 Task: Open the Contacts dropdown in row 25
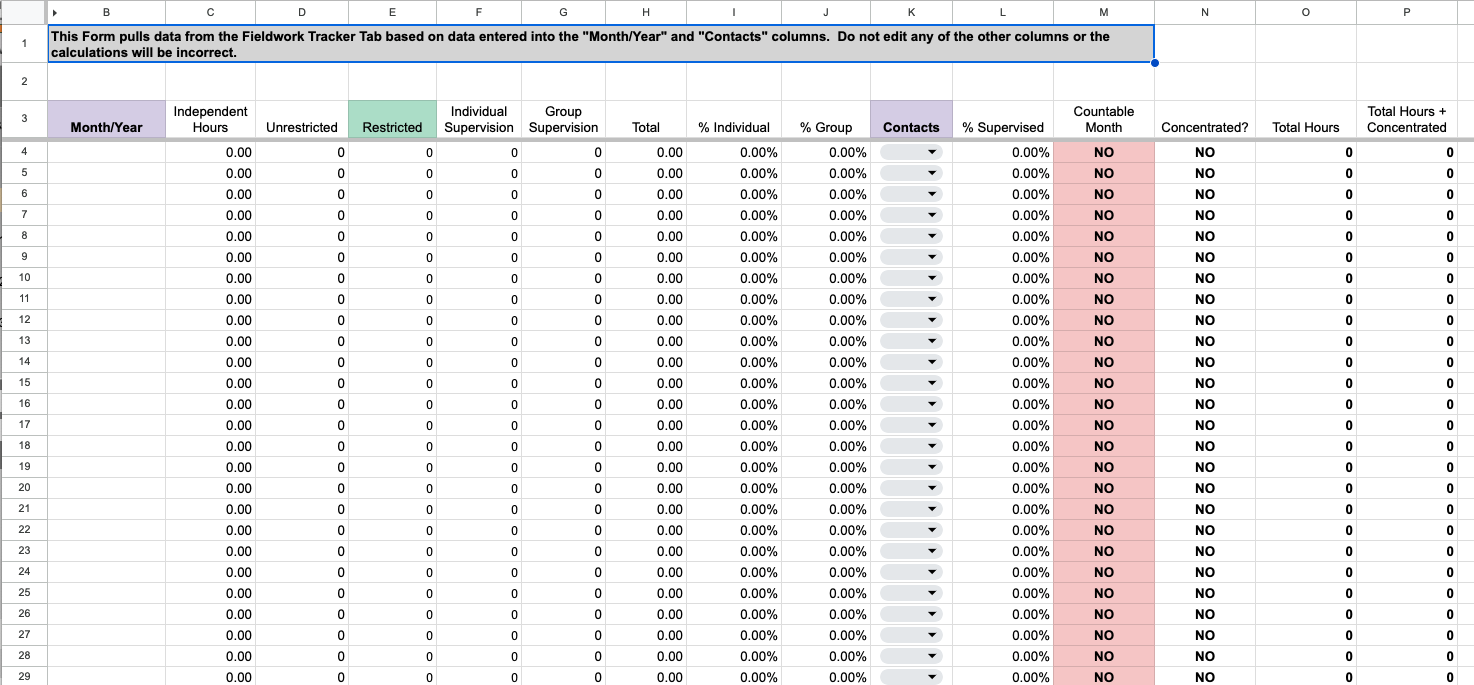click(933, 593)
